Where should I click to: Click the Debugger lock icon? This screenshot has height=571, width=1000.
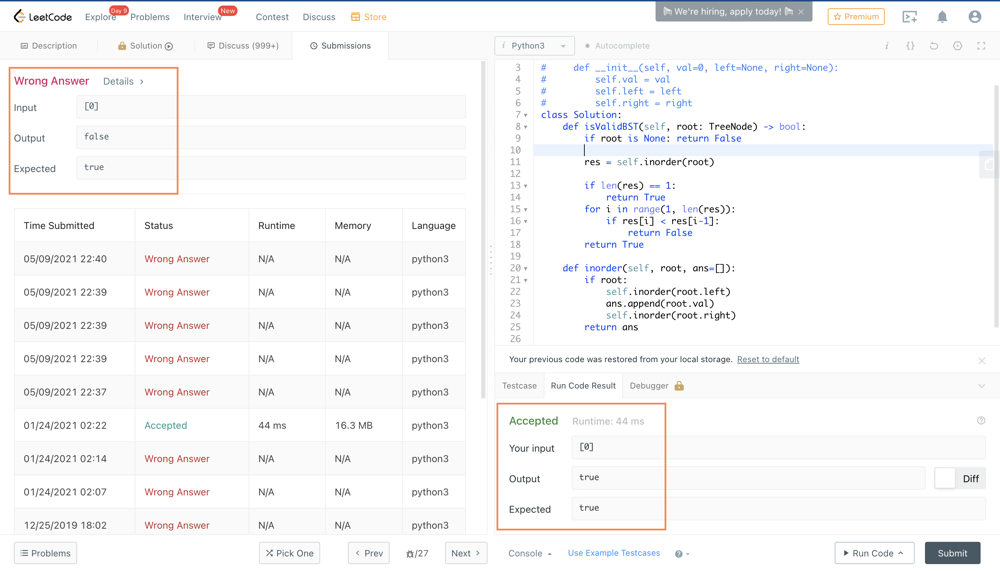point(679,385)
